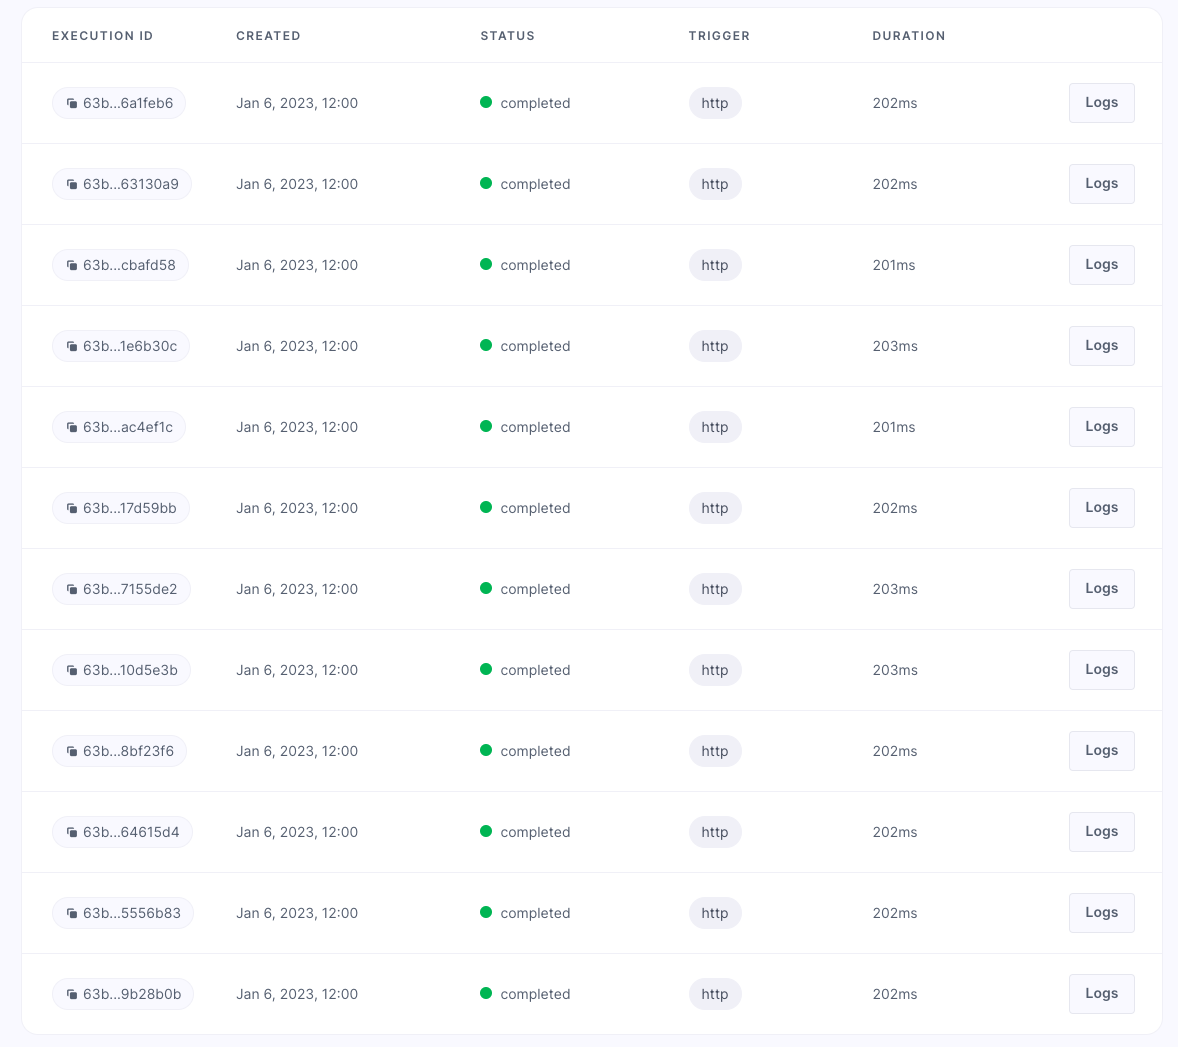
Task: Select the execution ID text 63b...5556b83
Action: click(x=132, y=914)
